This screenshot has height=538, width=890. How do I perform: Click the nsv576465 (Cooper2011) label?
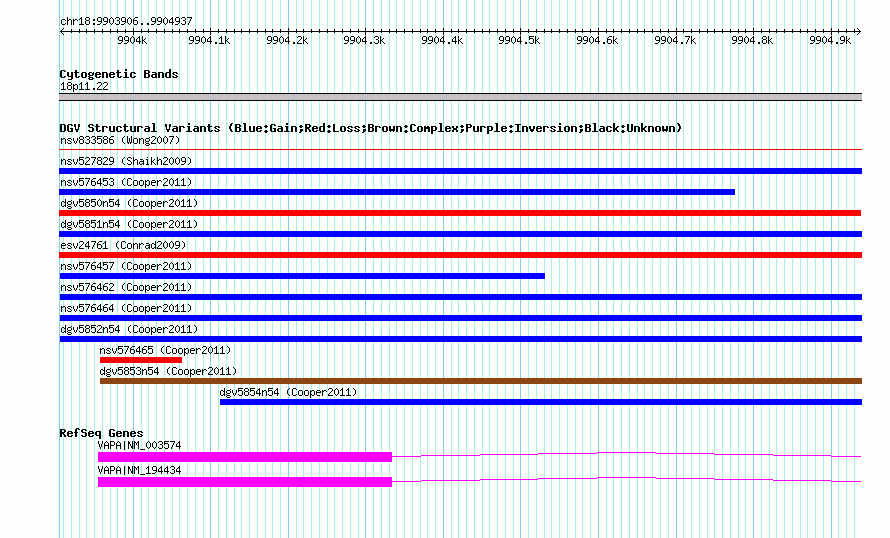tap(165, 350)
